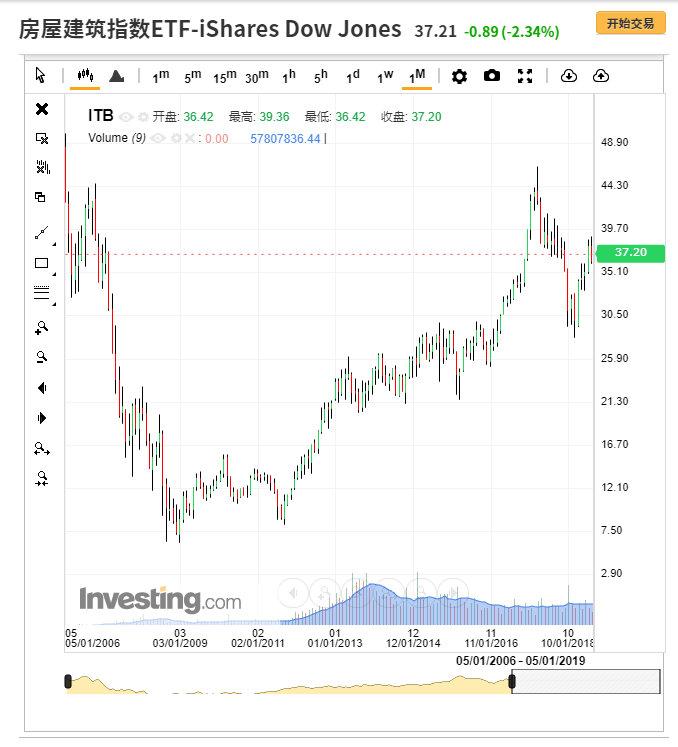The image size is (678, 747).
Task: Select the rectangle shape tool
Action: coord(41,263)
